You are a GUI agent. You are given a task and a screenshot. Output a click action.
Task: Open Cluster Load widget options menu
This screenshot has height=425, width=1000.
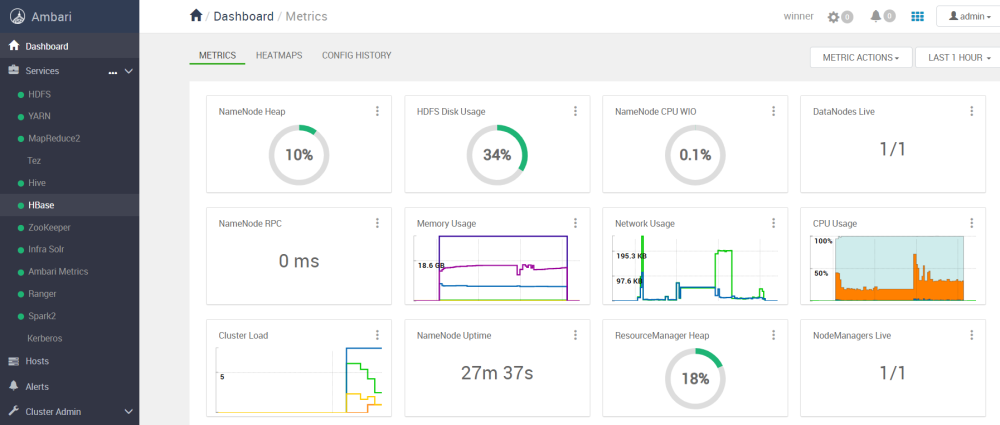coord(377,334)
